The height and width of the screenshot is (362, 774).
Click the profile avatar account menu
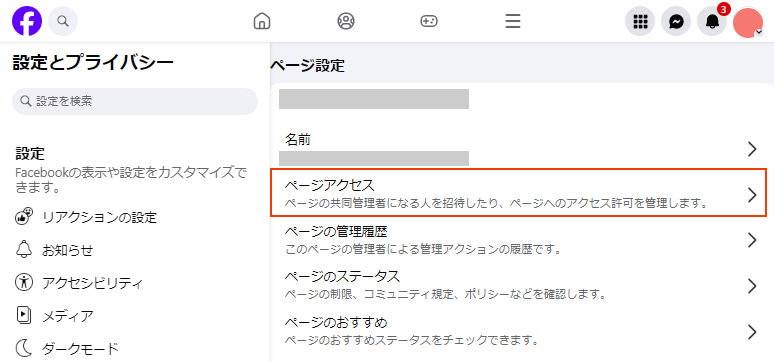748,22
